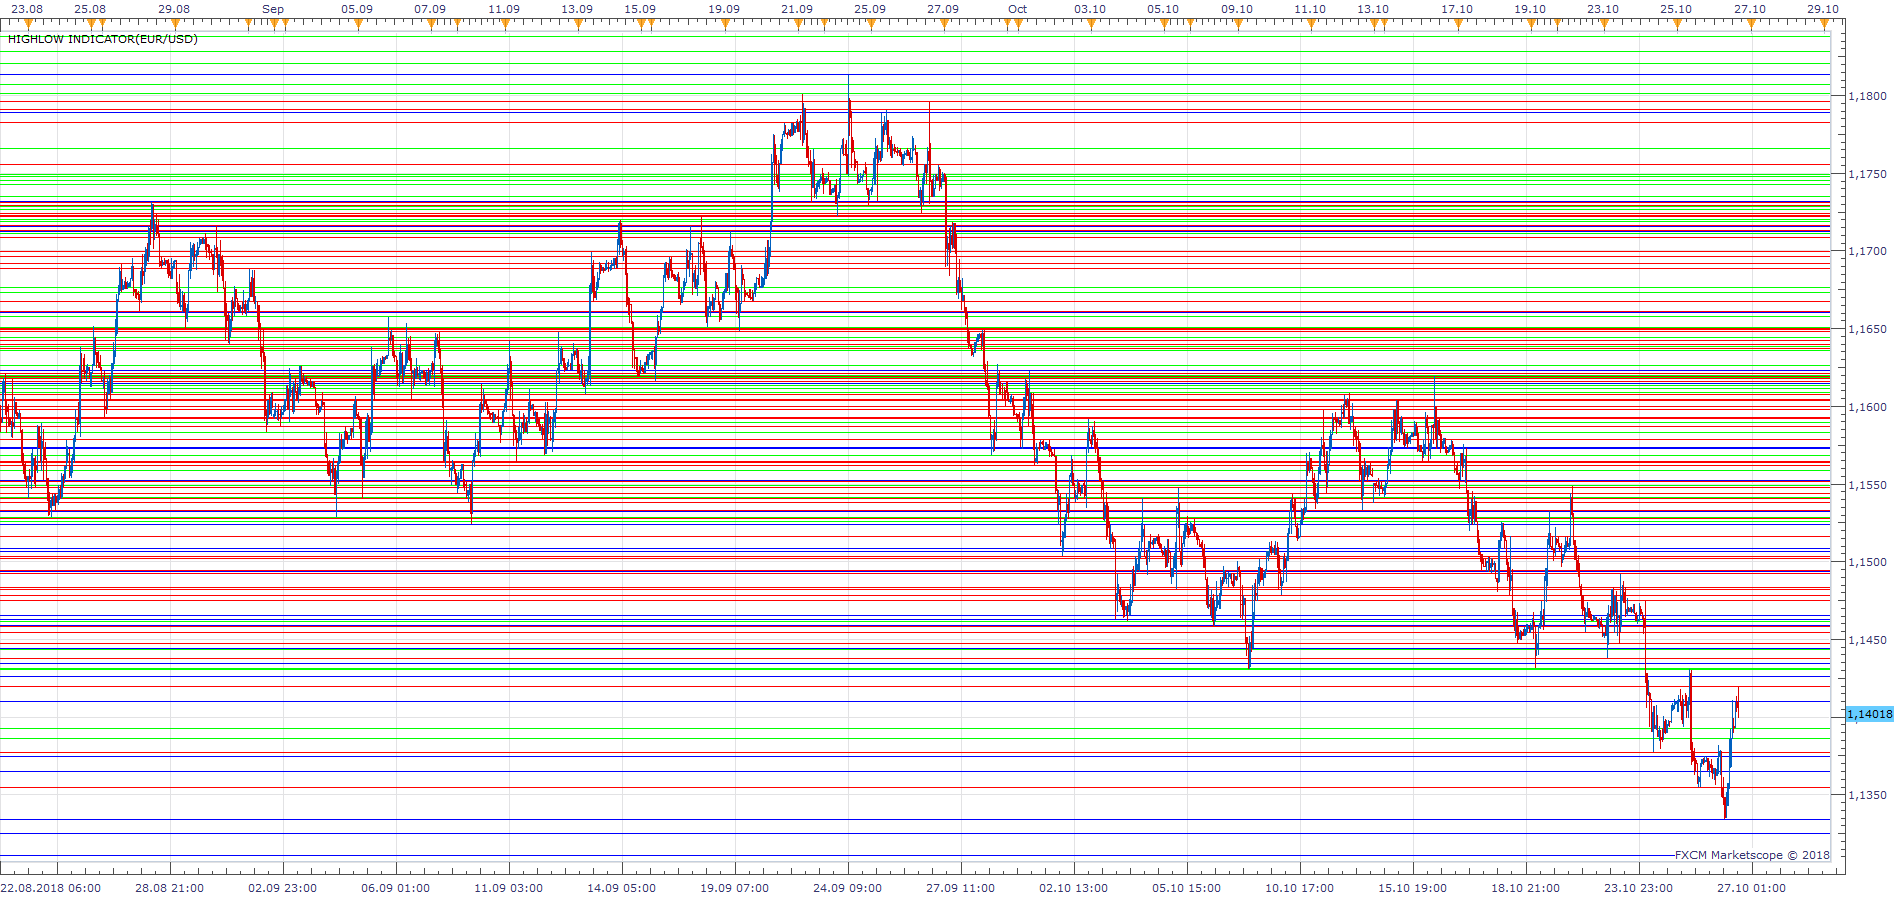Screen dimensions: 1903x900
Task: Click the 18.10 21:00 time label
Action: [1526, 888]
